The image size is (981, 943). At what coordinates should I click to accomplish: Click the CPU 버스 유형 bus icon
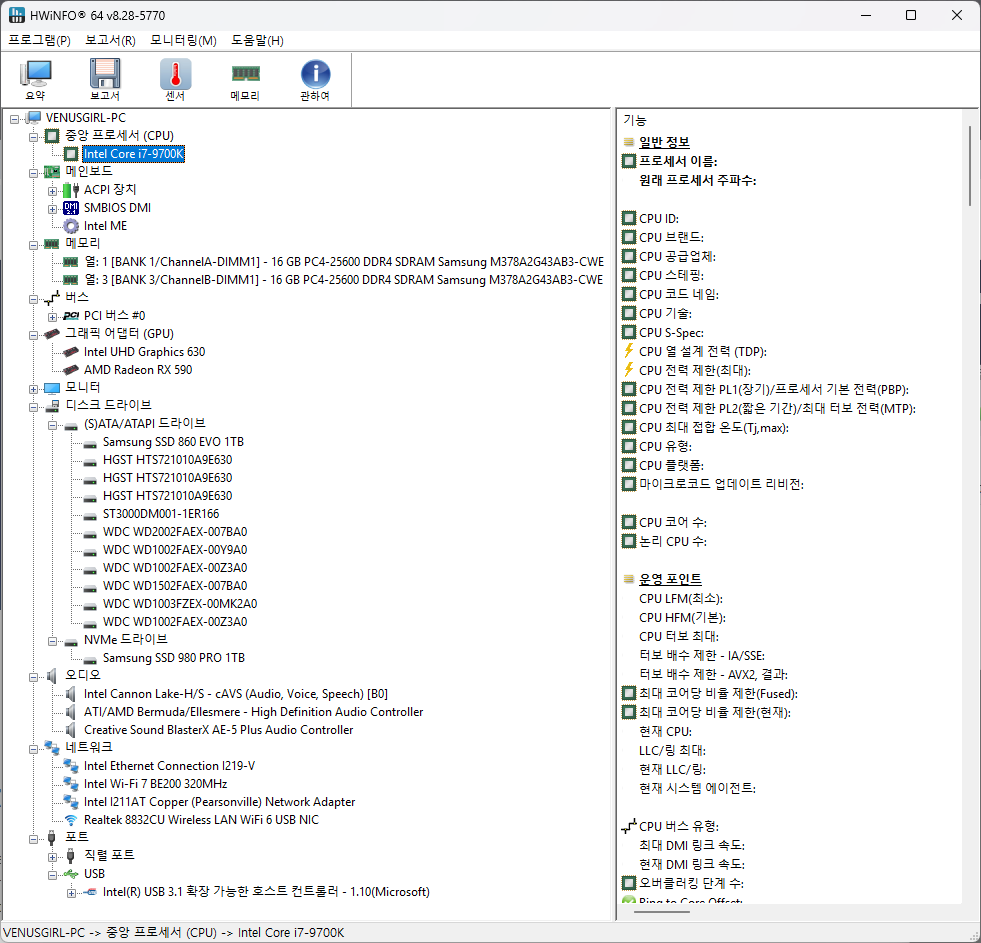[629, 826]
